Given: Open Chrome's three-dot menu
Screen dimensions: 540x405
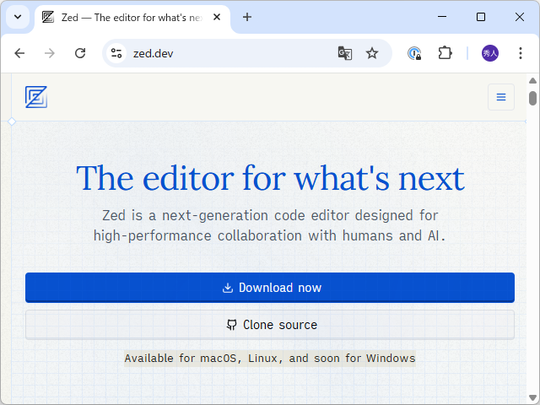Looking at the screenshot, I should coord(520,53).
